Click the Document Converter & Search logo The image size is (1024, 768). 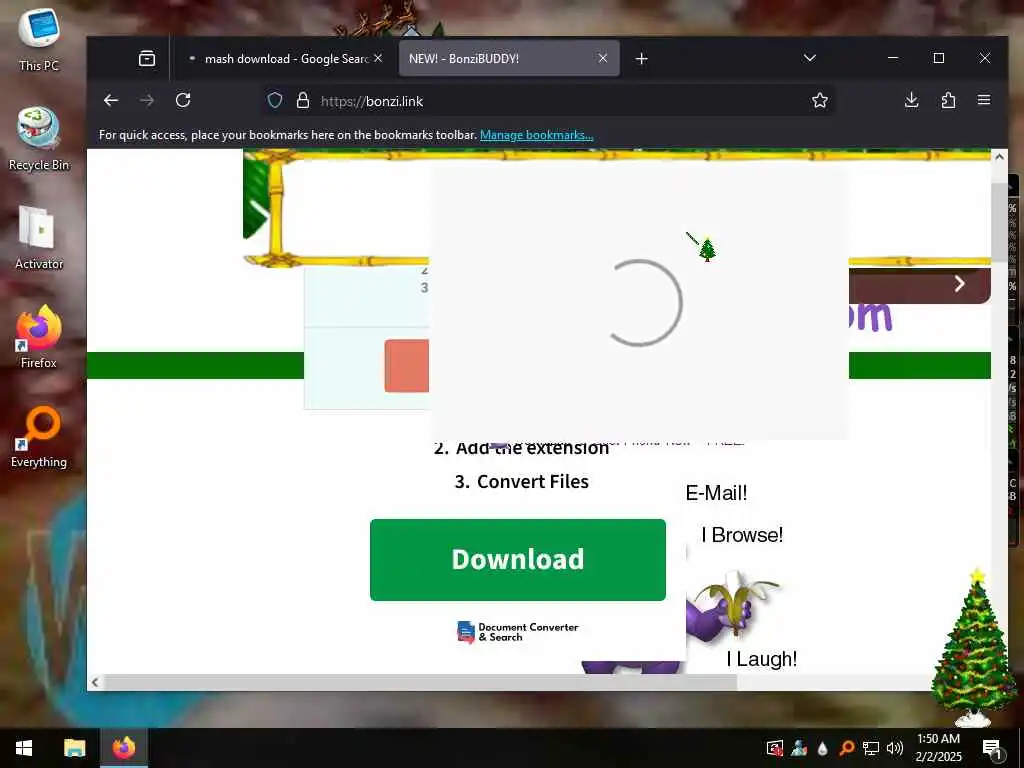pos(518,632)
